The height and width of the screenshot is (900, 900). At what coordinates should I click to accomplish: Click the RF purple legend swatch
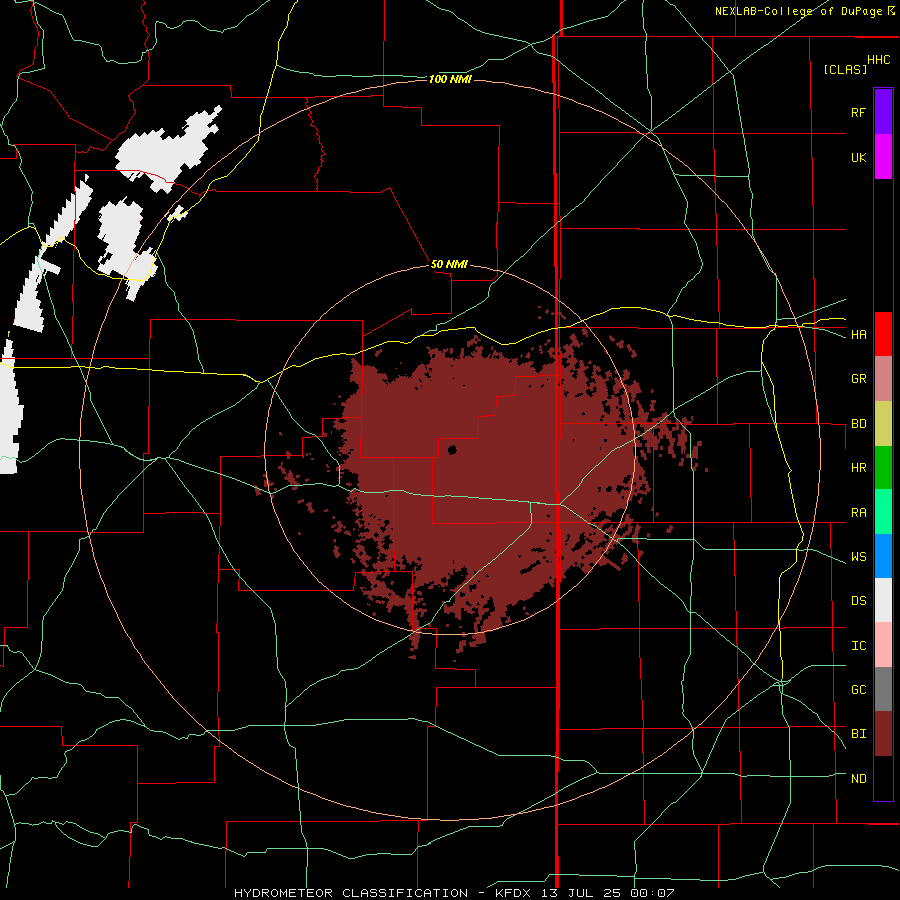coord(883,112)
